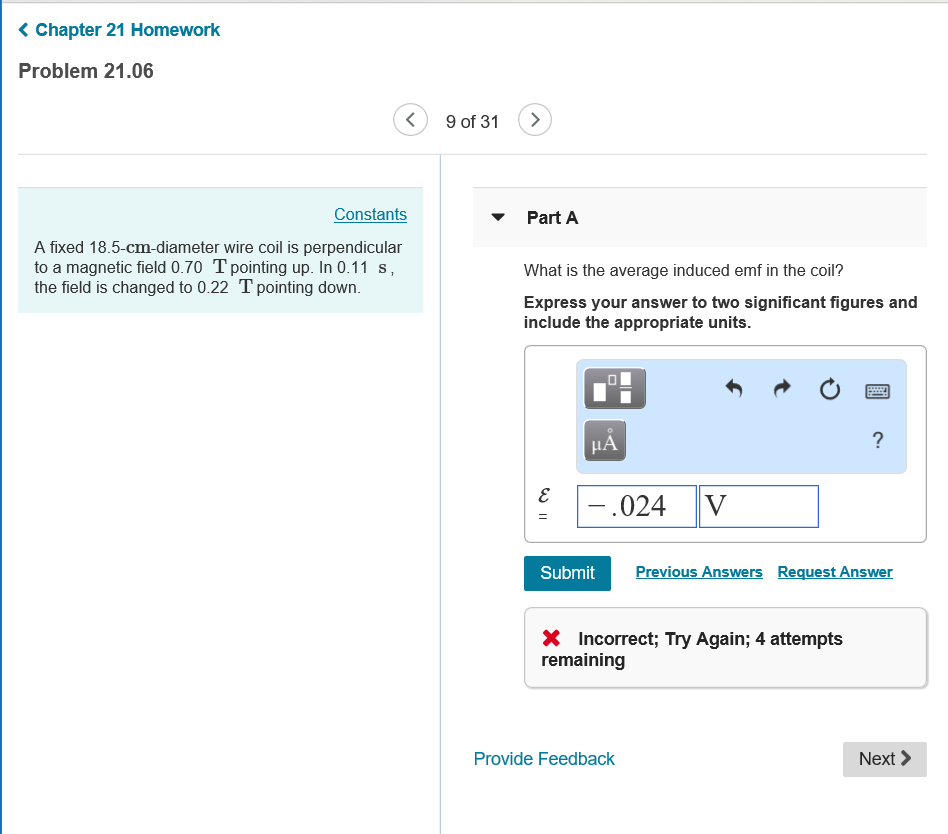This screenshot has width=948, height=834.
Task: Open the Constants link
Action: (370, 214)
